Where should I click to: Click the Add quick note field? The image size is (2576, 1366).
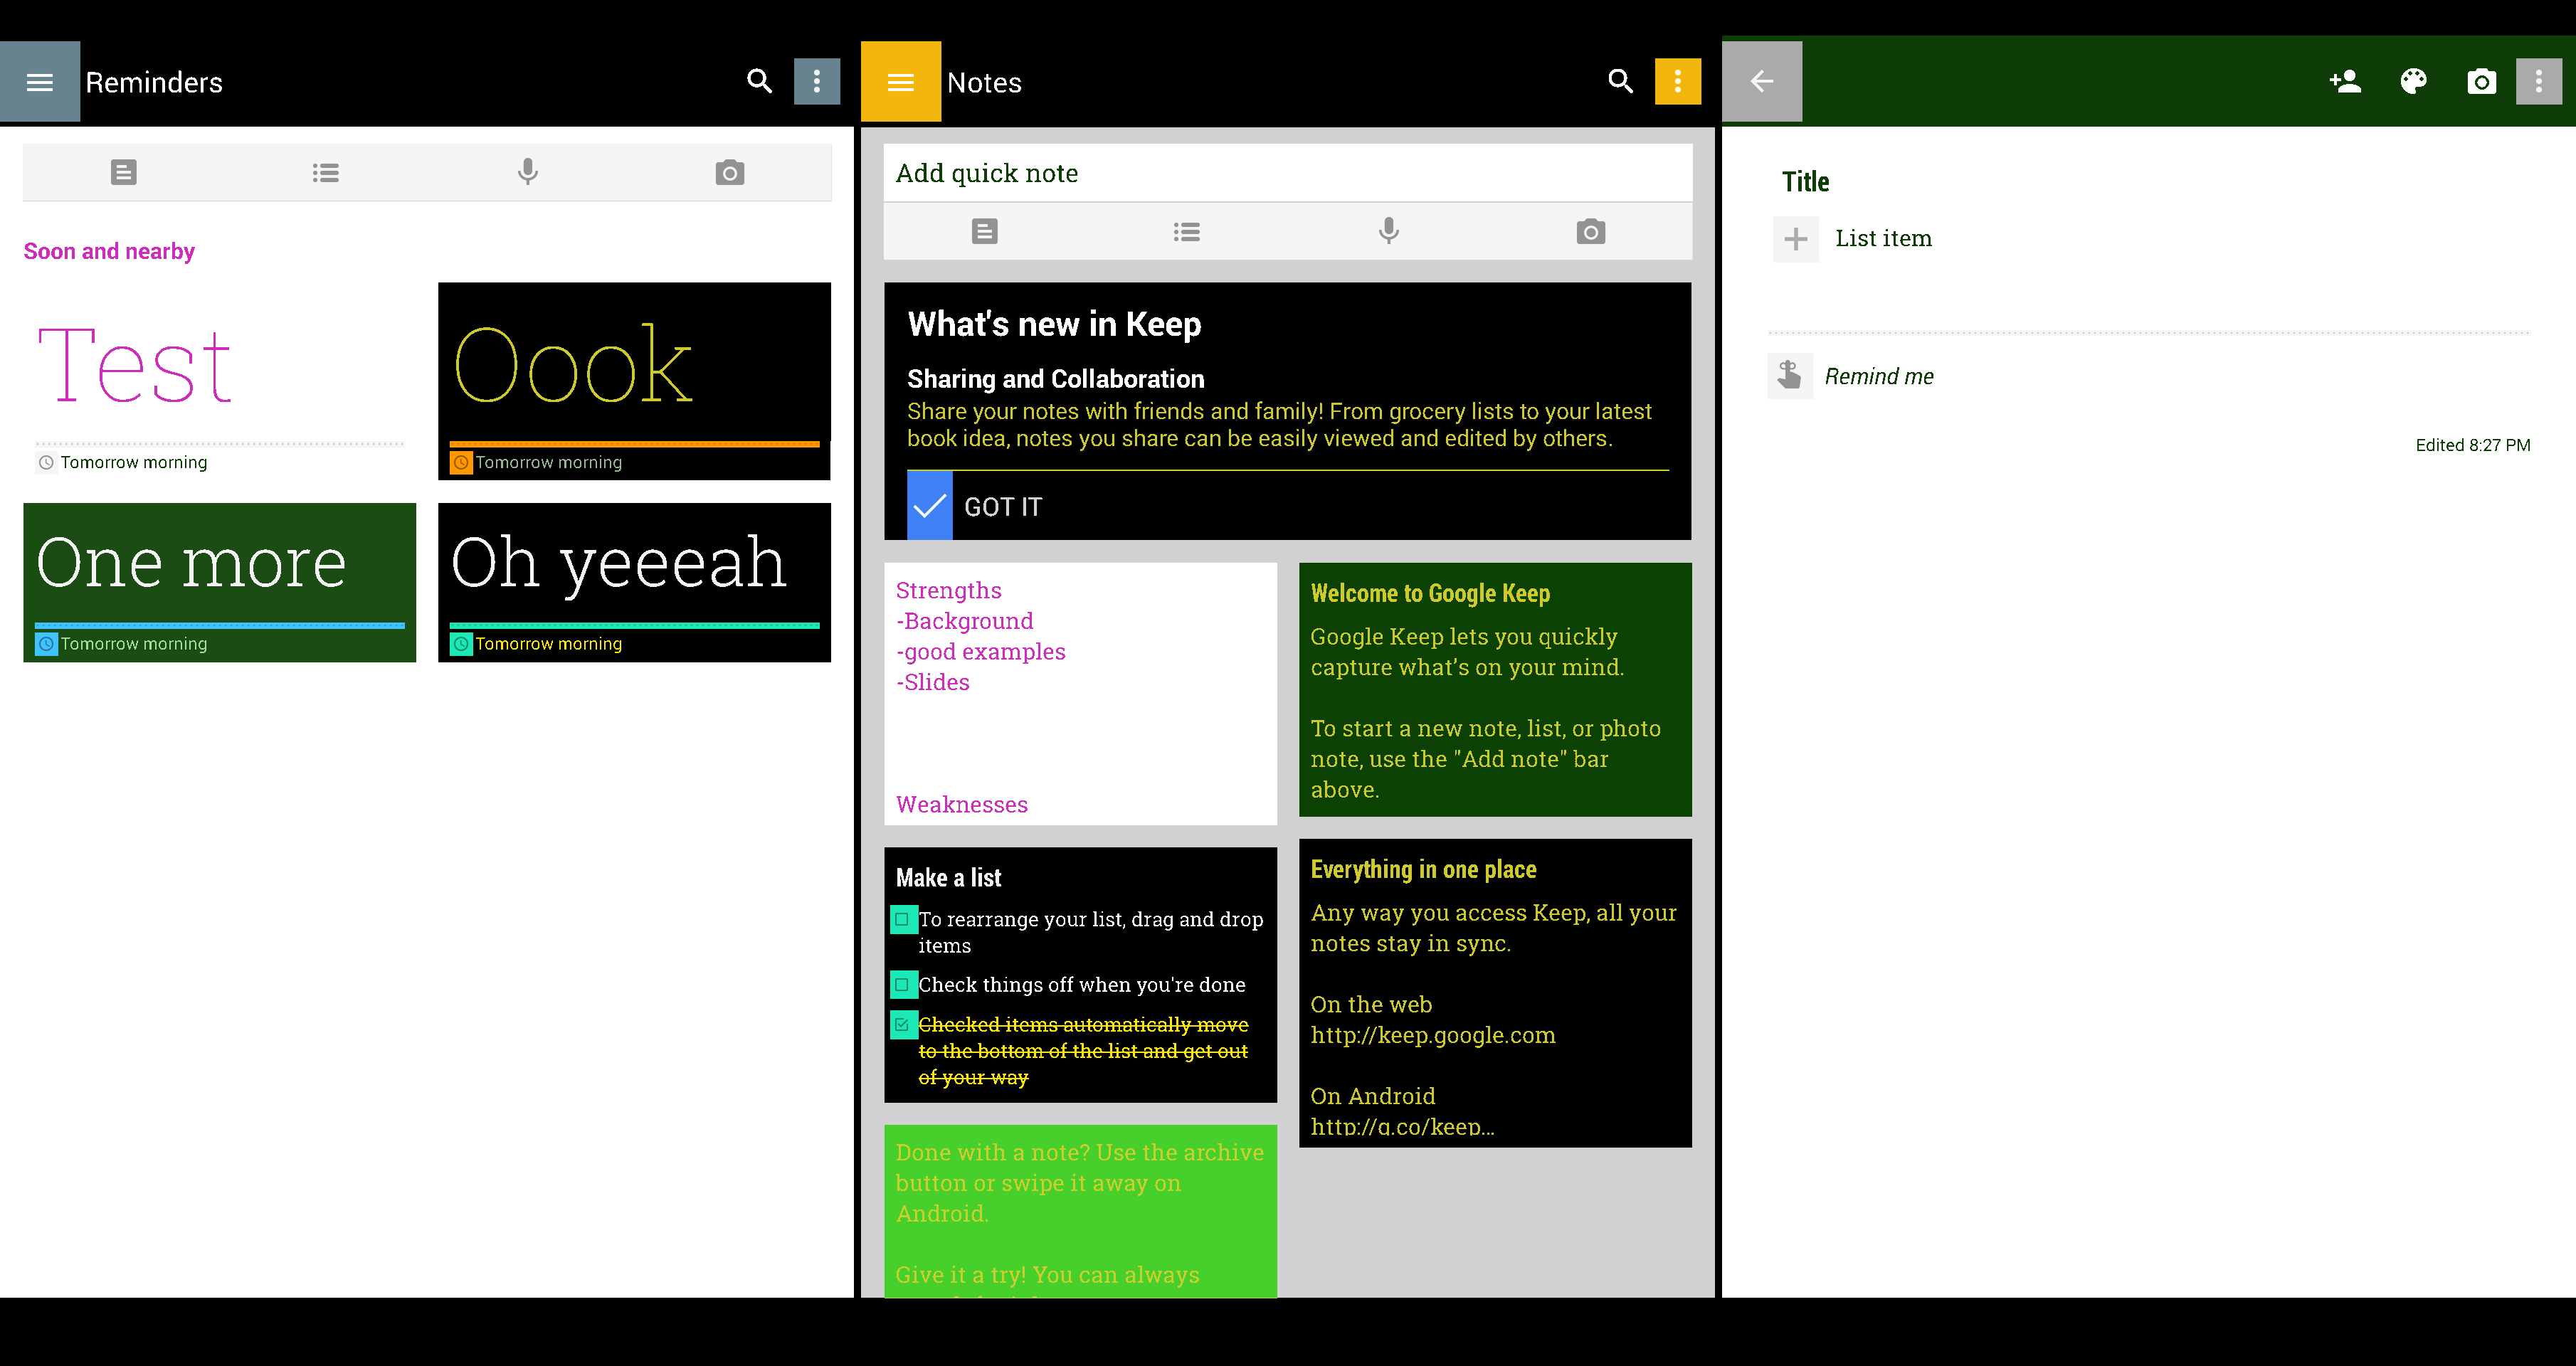[x=1288, y=173]
